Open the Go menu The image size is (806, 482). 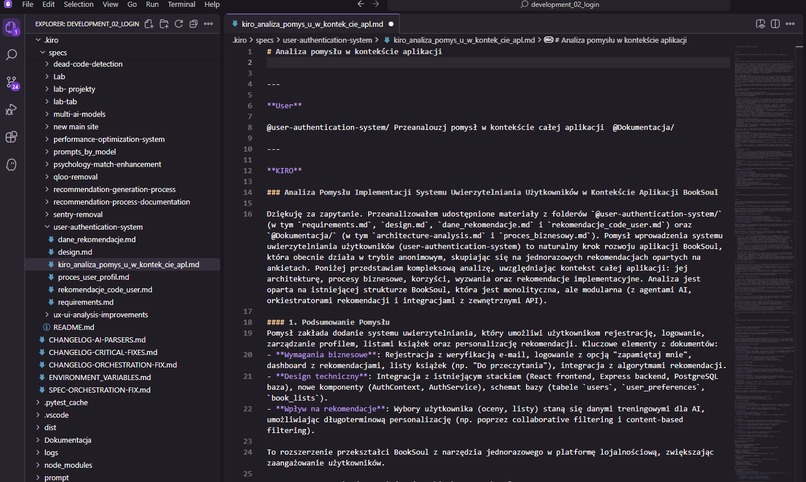pyautogui.click(x=132, y=4)
